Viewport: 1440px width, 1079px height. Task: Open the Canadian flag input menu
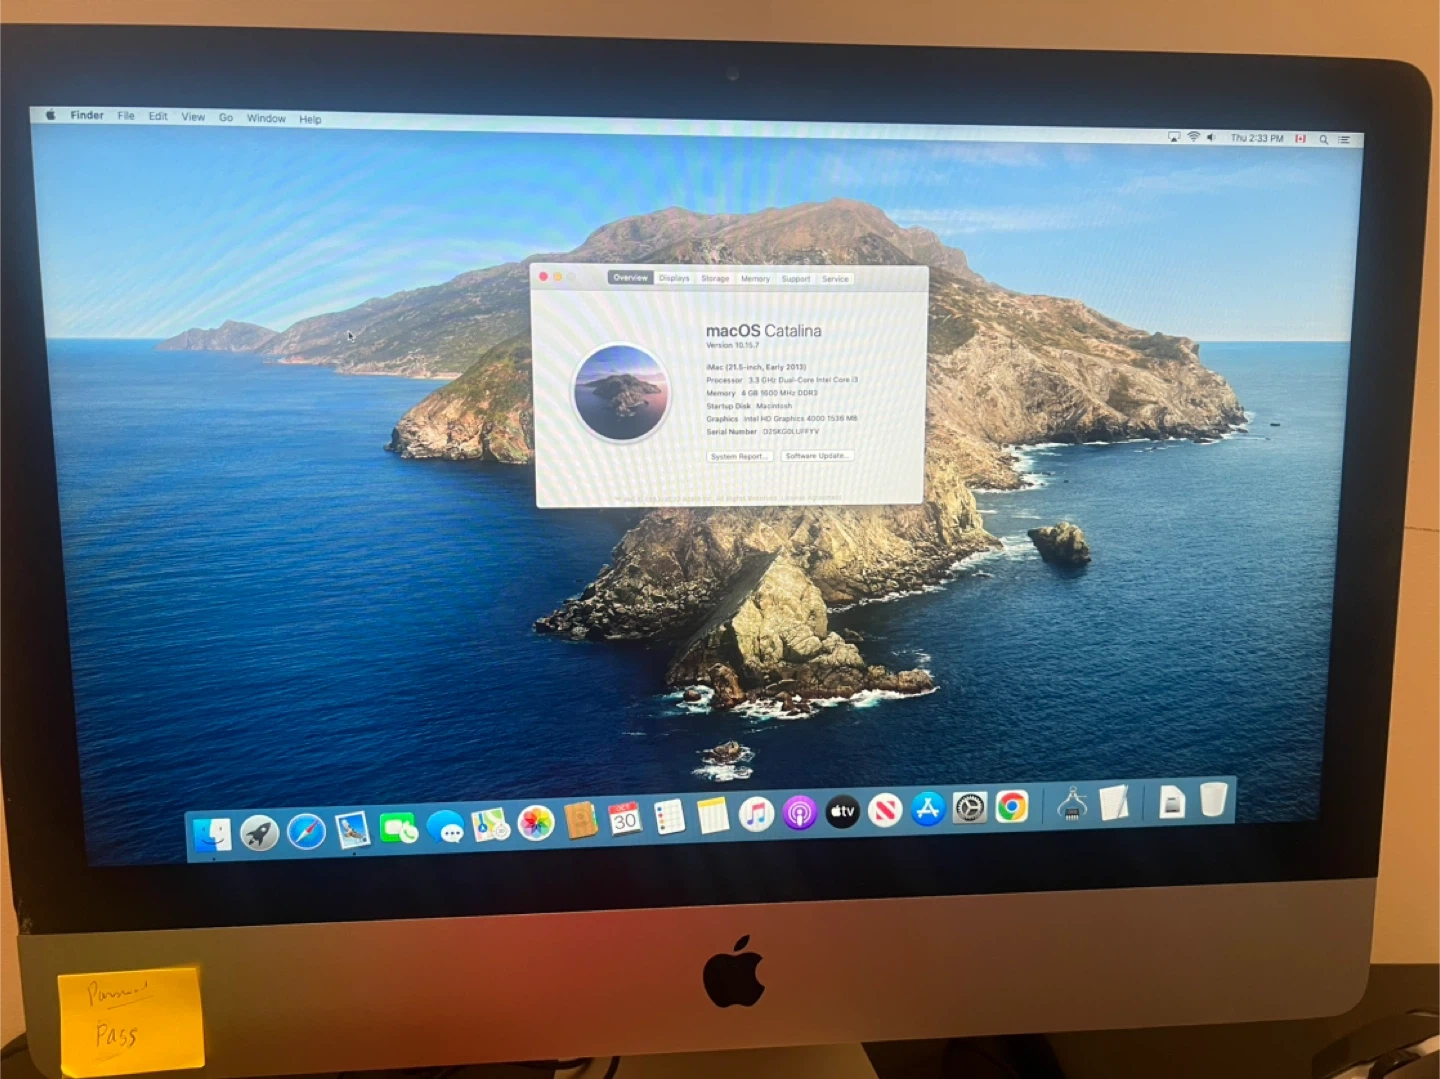[x=1300, y=139]
